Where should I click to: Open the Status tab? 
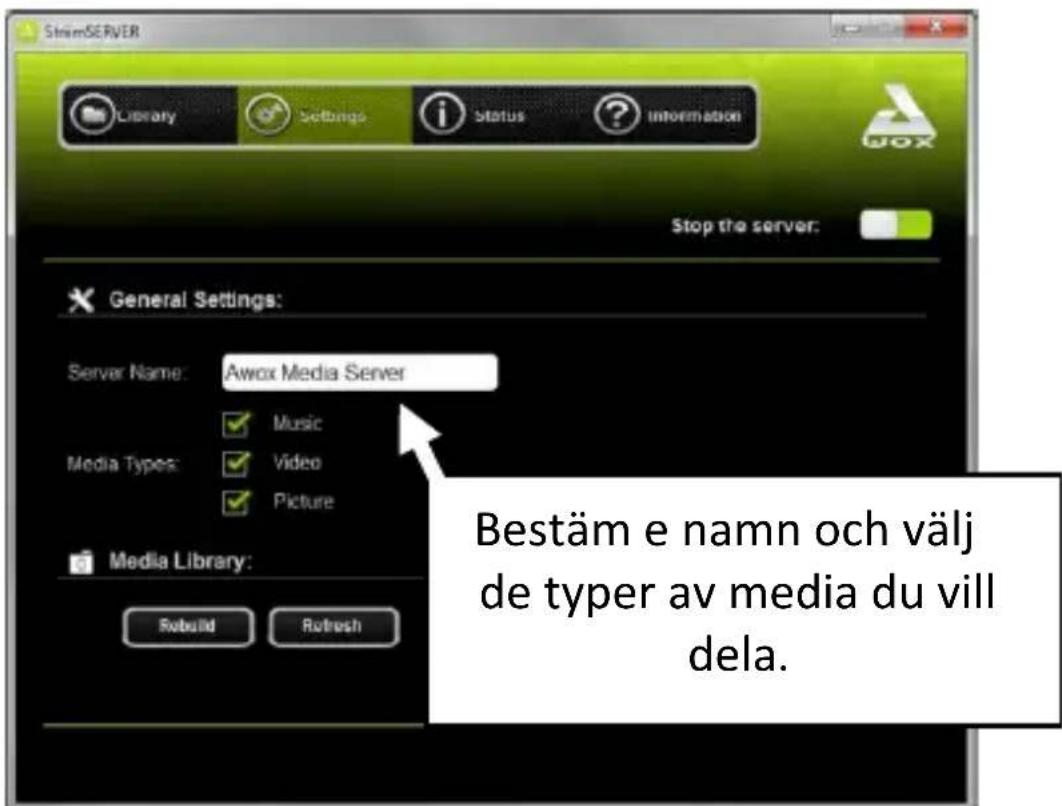tap(498, 115)
